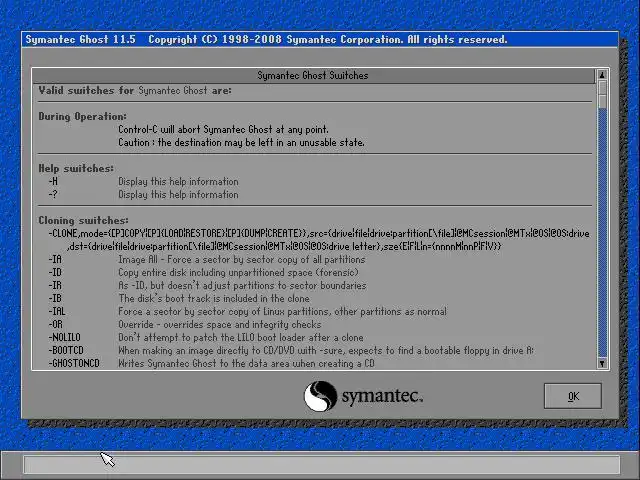The height and width of the screenshot is (480, 640).
Task: Click the -NOLILO switch label
Action: (64, 338)
